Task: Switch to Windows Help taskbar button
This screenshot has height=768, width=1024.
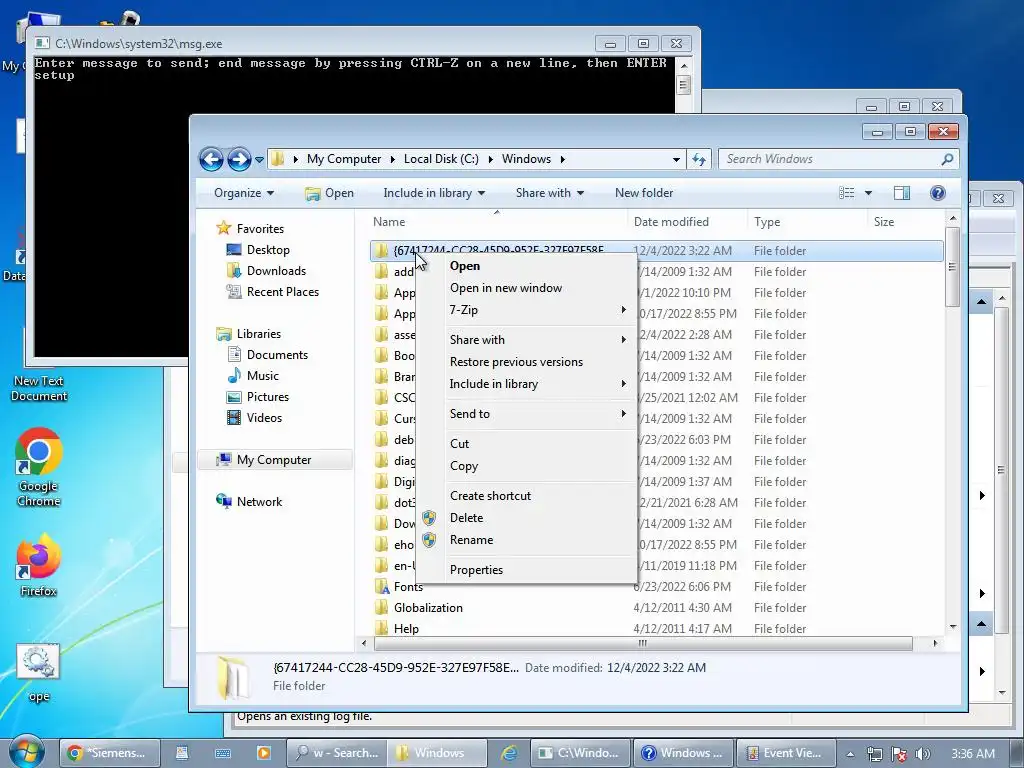Action: click(683, 753)
